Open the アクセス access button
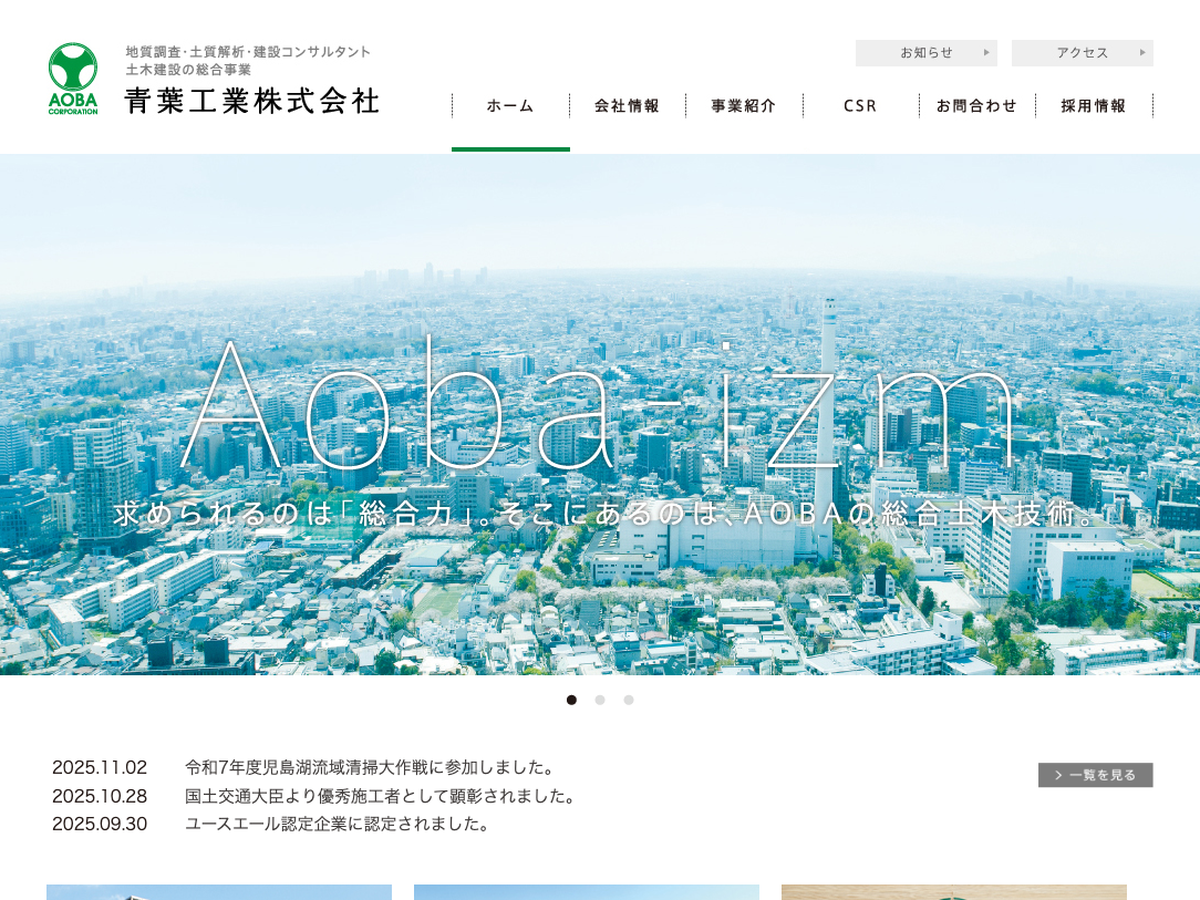Image resolution: width=1200 pixels, height=900 pixels. [1082, 53]
